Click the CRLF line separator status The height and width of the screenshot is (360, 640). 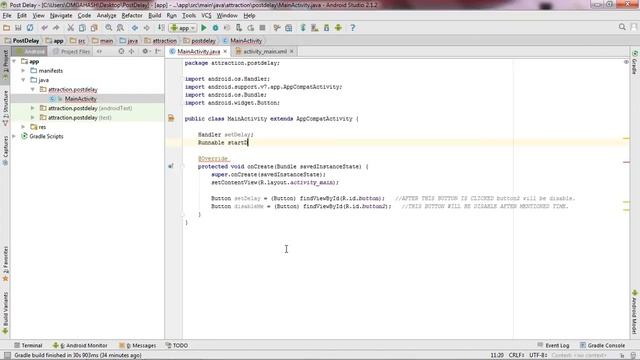click(516, 355)
